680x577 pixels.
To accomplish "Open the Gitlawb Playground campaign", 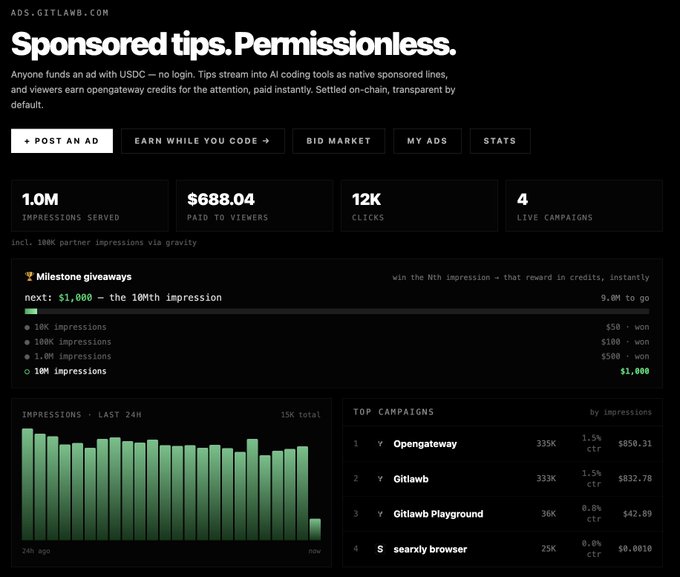I will [438, 514].
